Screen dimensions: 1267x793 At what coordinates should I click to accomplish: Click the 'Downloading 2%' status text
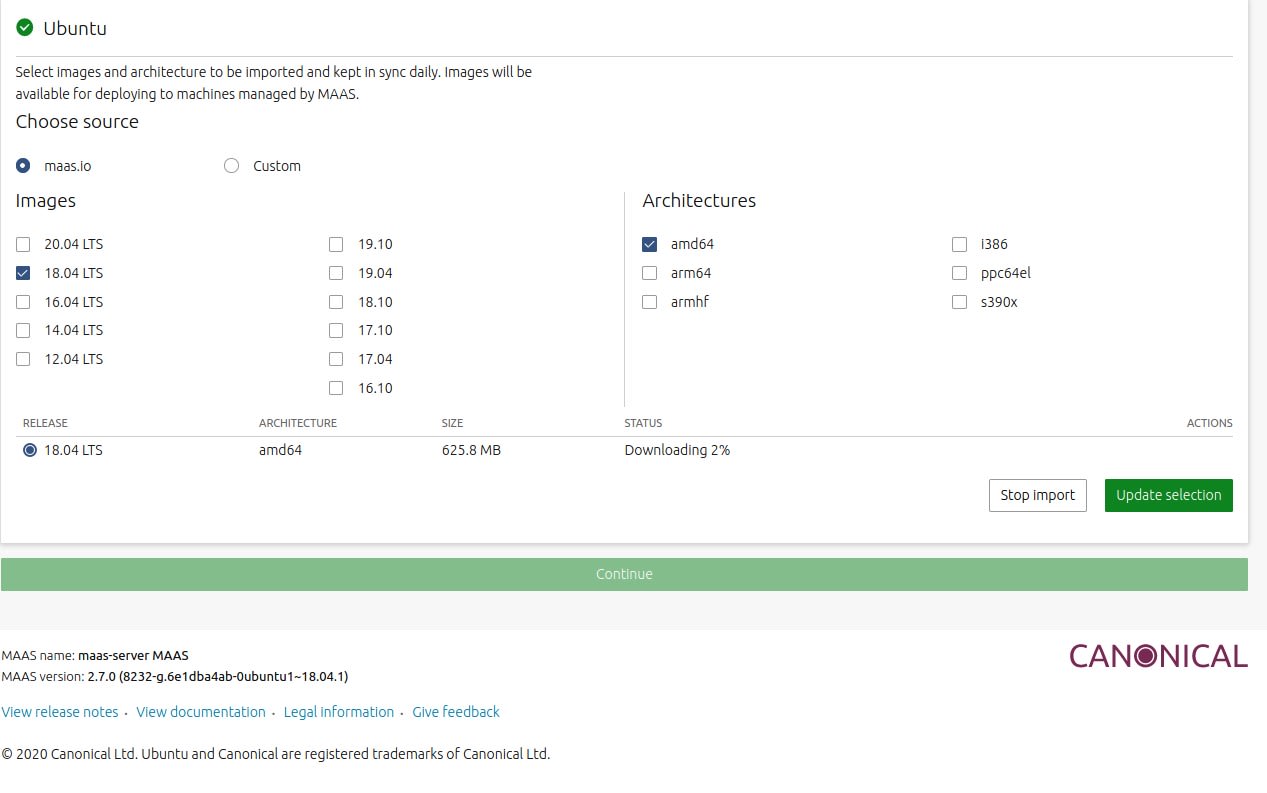(x=677, y=450)
